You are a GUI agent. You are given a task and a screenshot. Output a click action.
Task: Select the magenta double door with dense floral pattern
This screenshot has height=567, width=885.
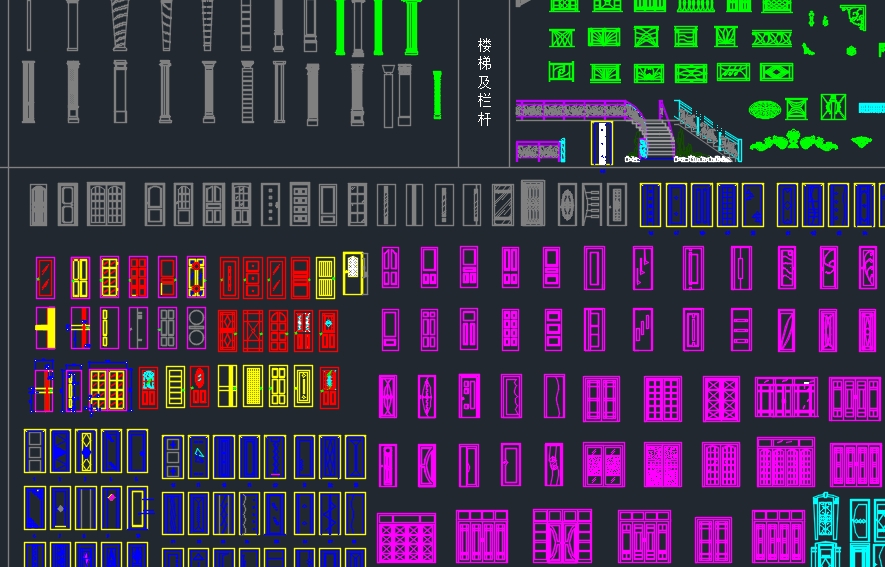tap(663, 464)
